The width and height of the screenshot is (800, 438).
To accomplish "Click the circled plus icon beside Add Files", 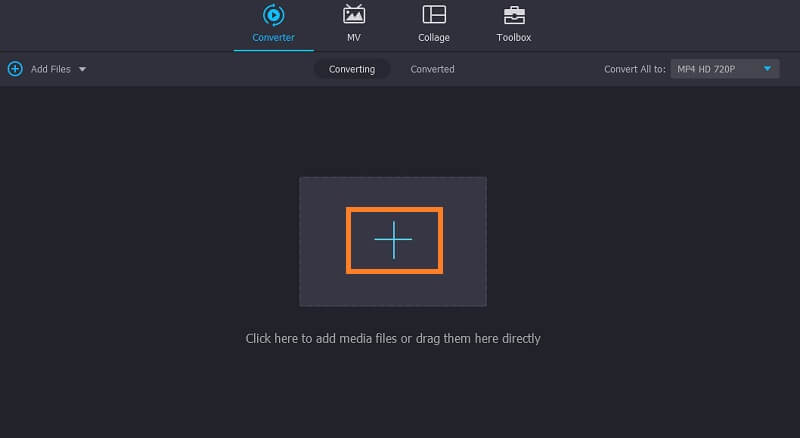I will click(15, 69).
